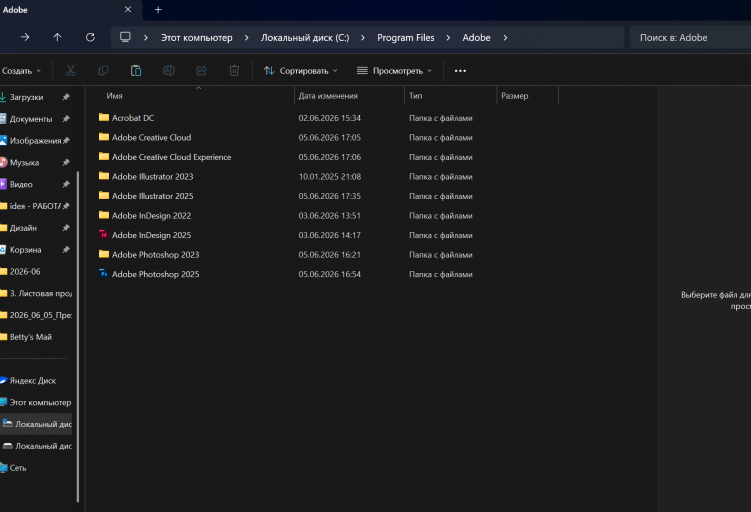Select Adobe Illustrator 2023 folder

(x=152, y=177)
